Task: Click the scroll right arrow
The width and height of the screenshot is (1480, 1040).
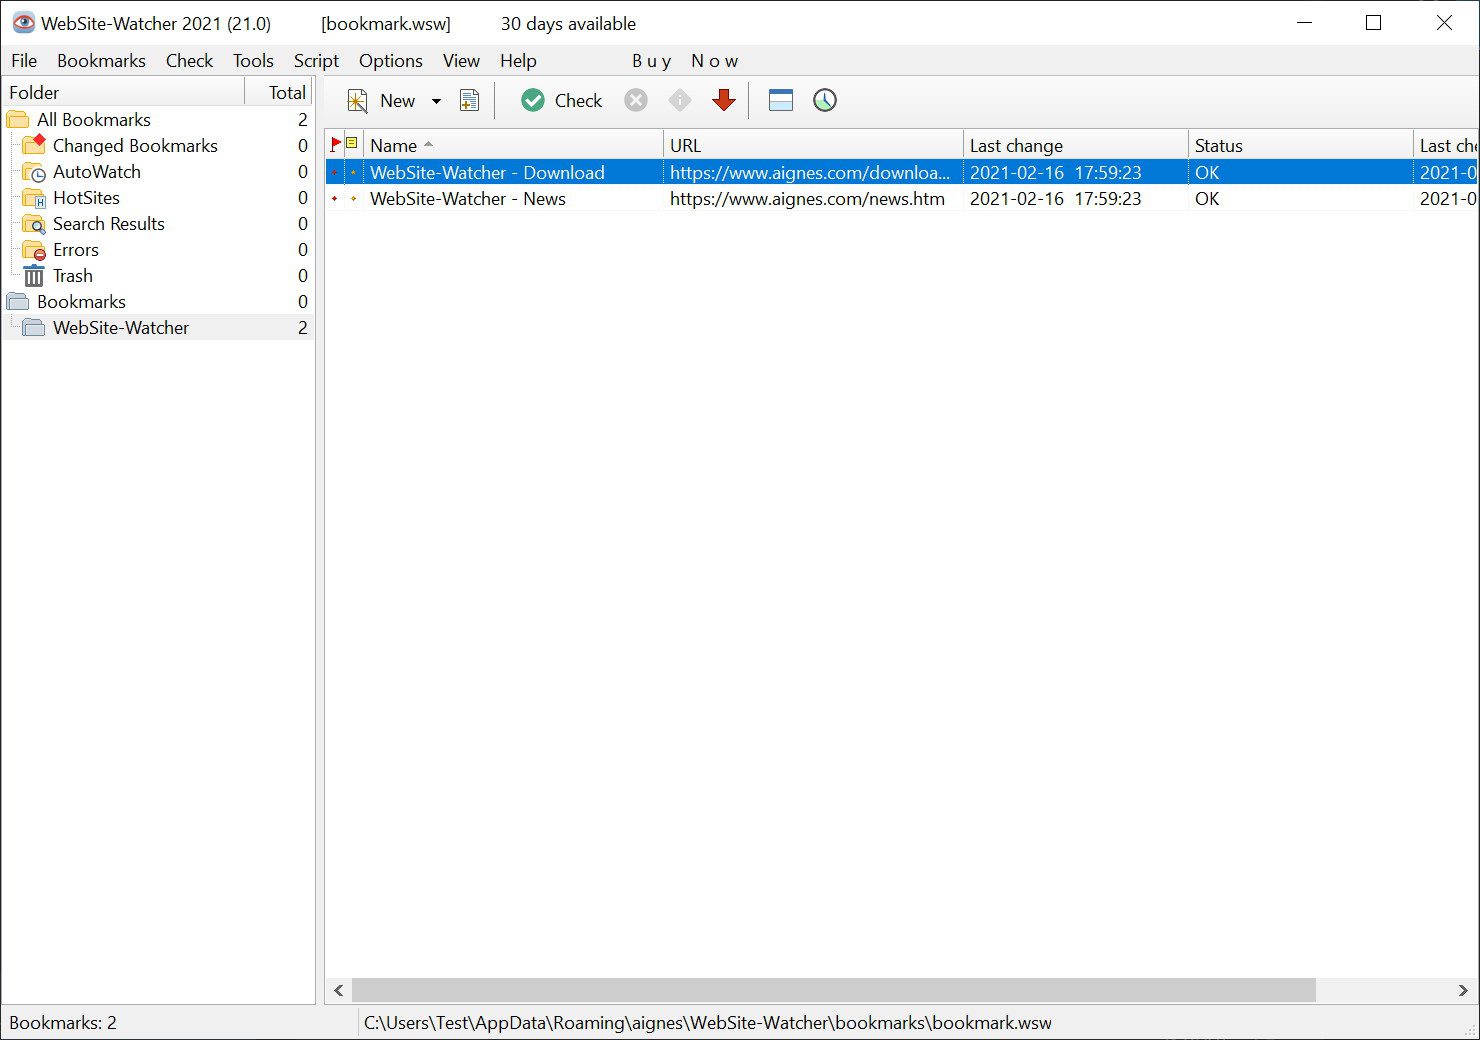Action: [1463, 990]
